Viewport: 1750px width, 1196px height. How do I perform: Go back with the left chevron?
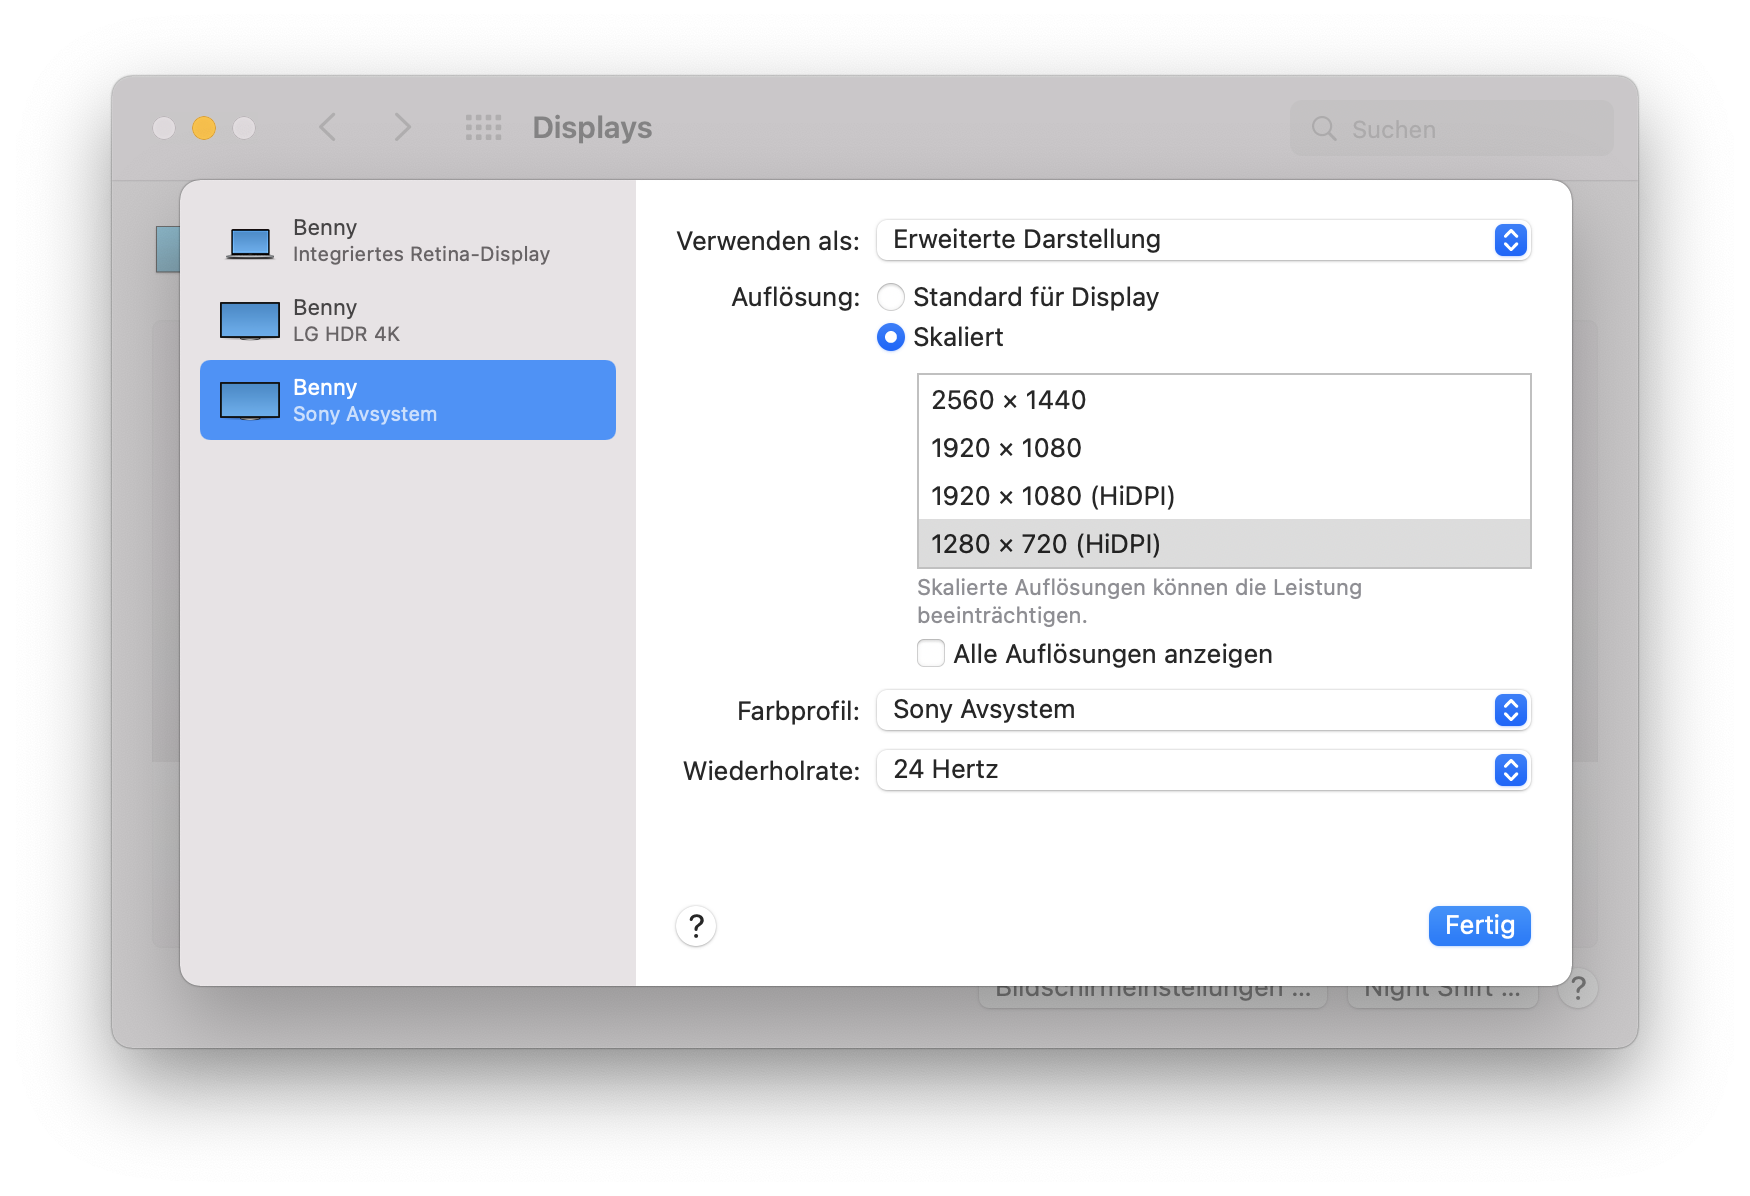pyautogui.click(x=327, y=128)
